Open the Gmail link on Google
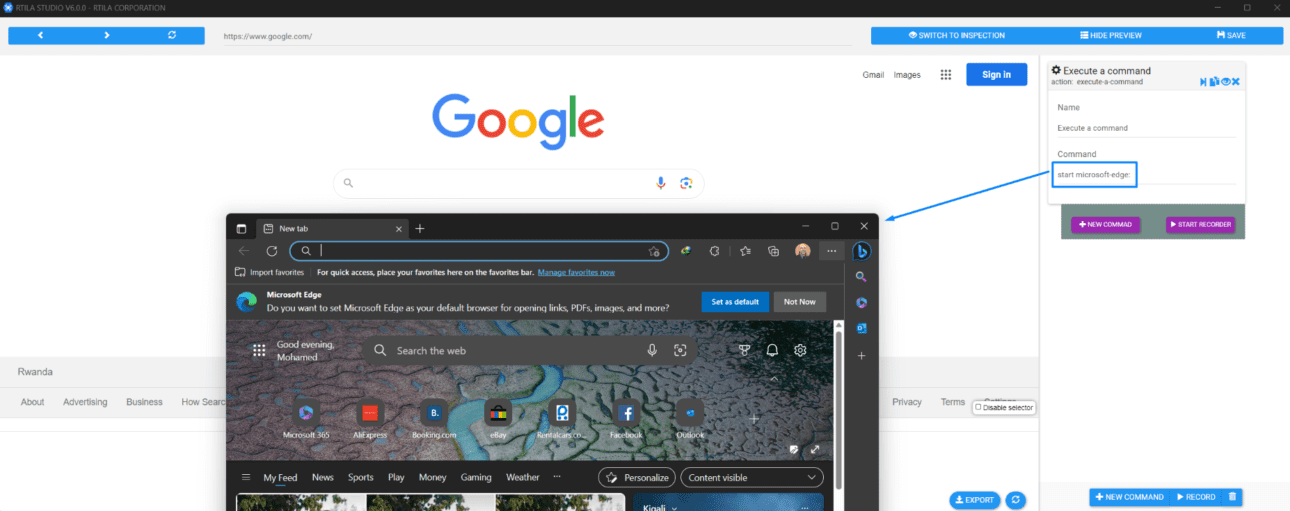1290x511 pixels. point(873,75)
